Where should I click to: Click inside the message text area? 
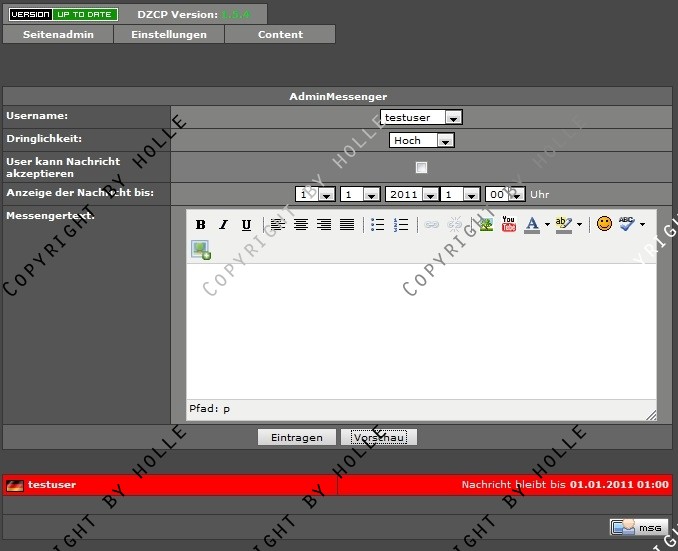pyautogui.click(x=421, y=330)
